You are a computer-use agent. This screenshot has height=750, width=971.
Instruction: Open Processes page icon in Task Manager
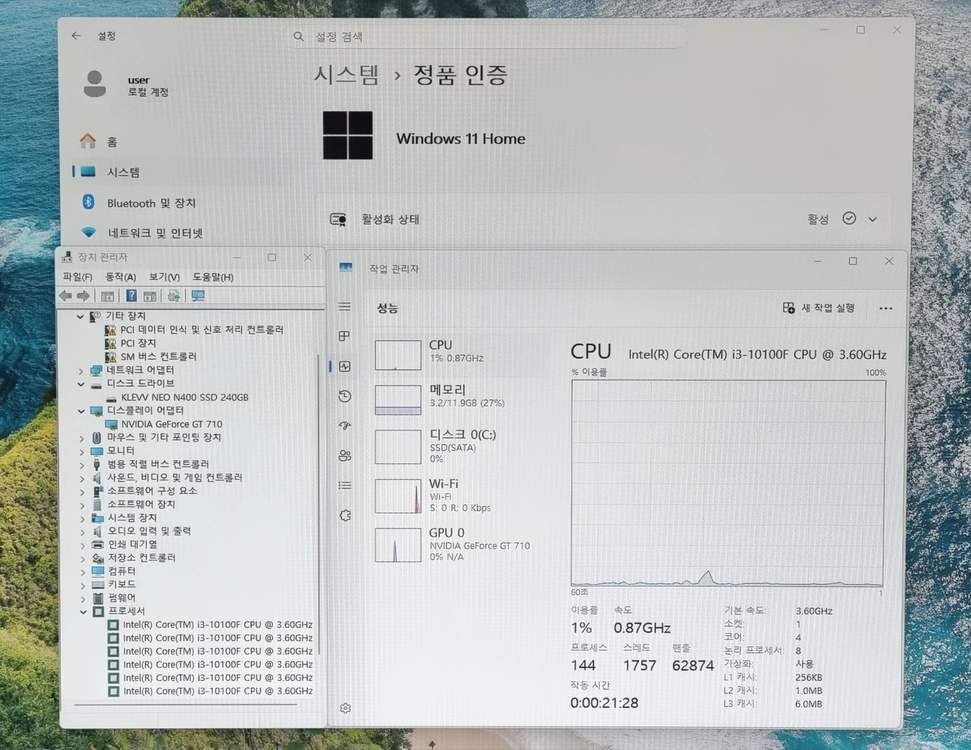pos(345,336)
